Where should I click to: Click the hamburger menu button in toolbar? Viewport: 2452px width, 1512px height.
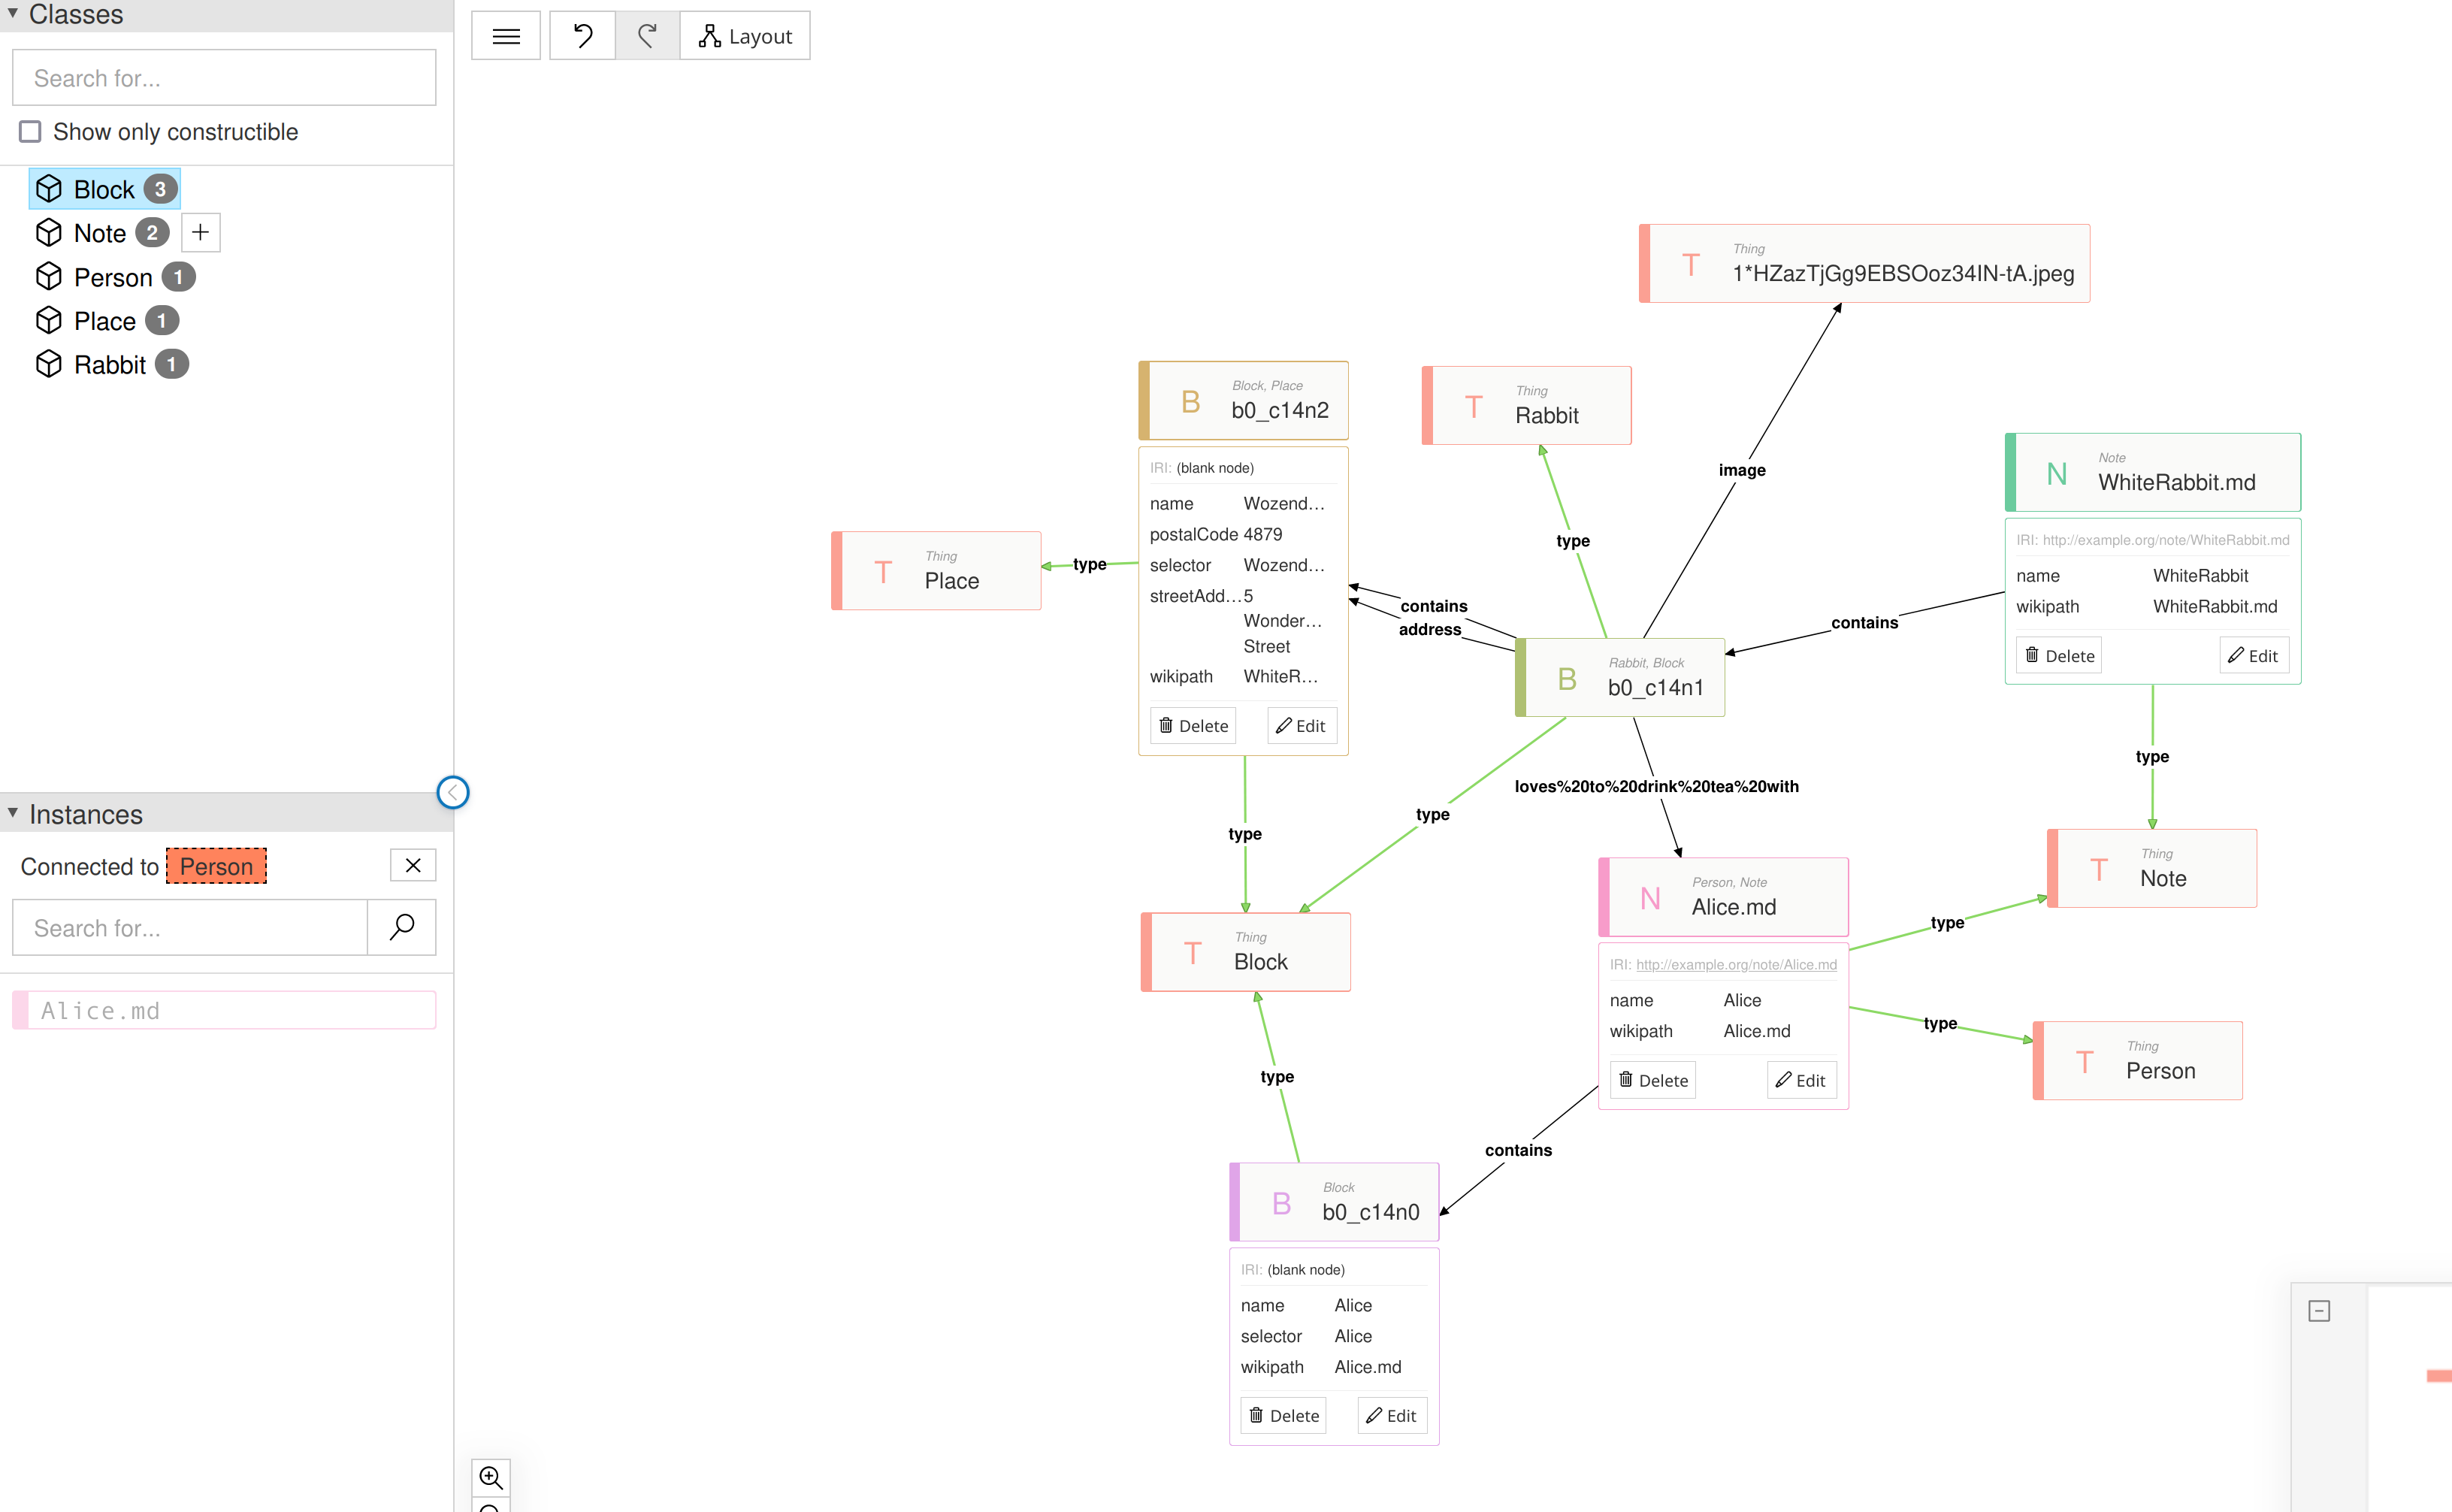[506, 37]
